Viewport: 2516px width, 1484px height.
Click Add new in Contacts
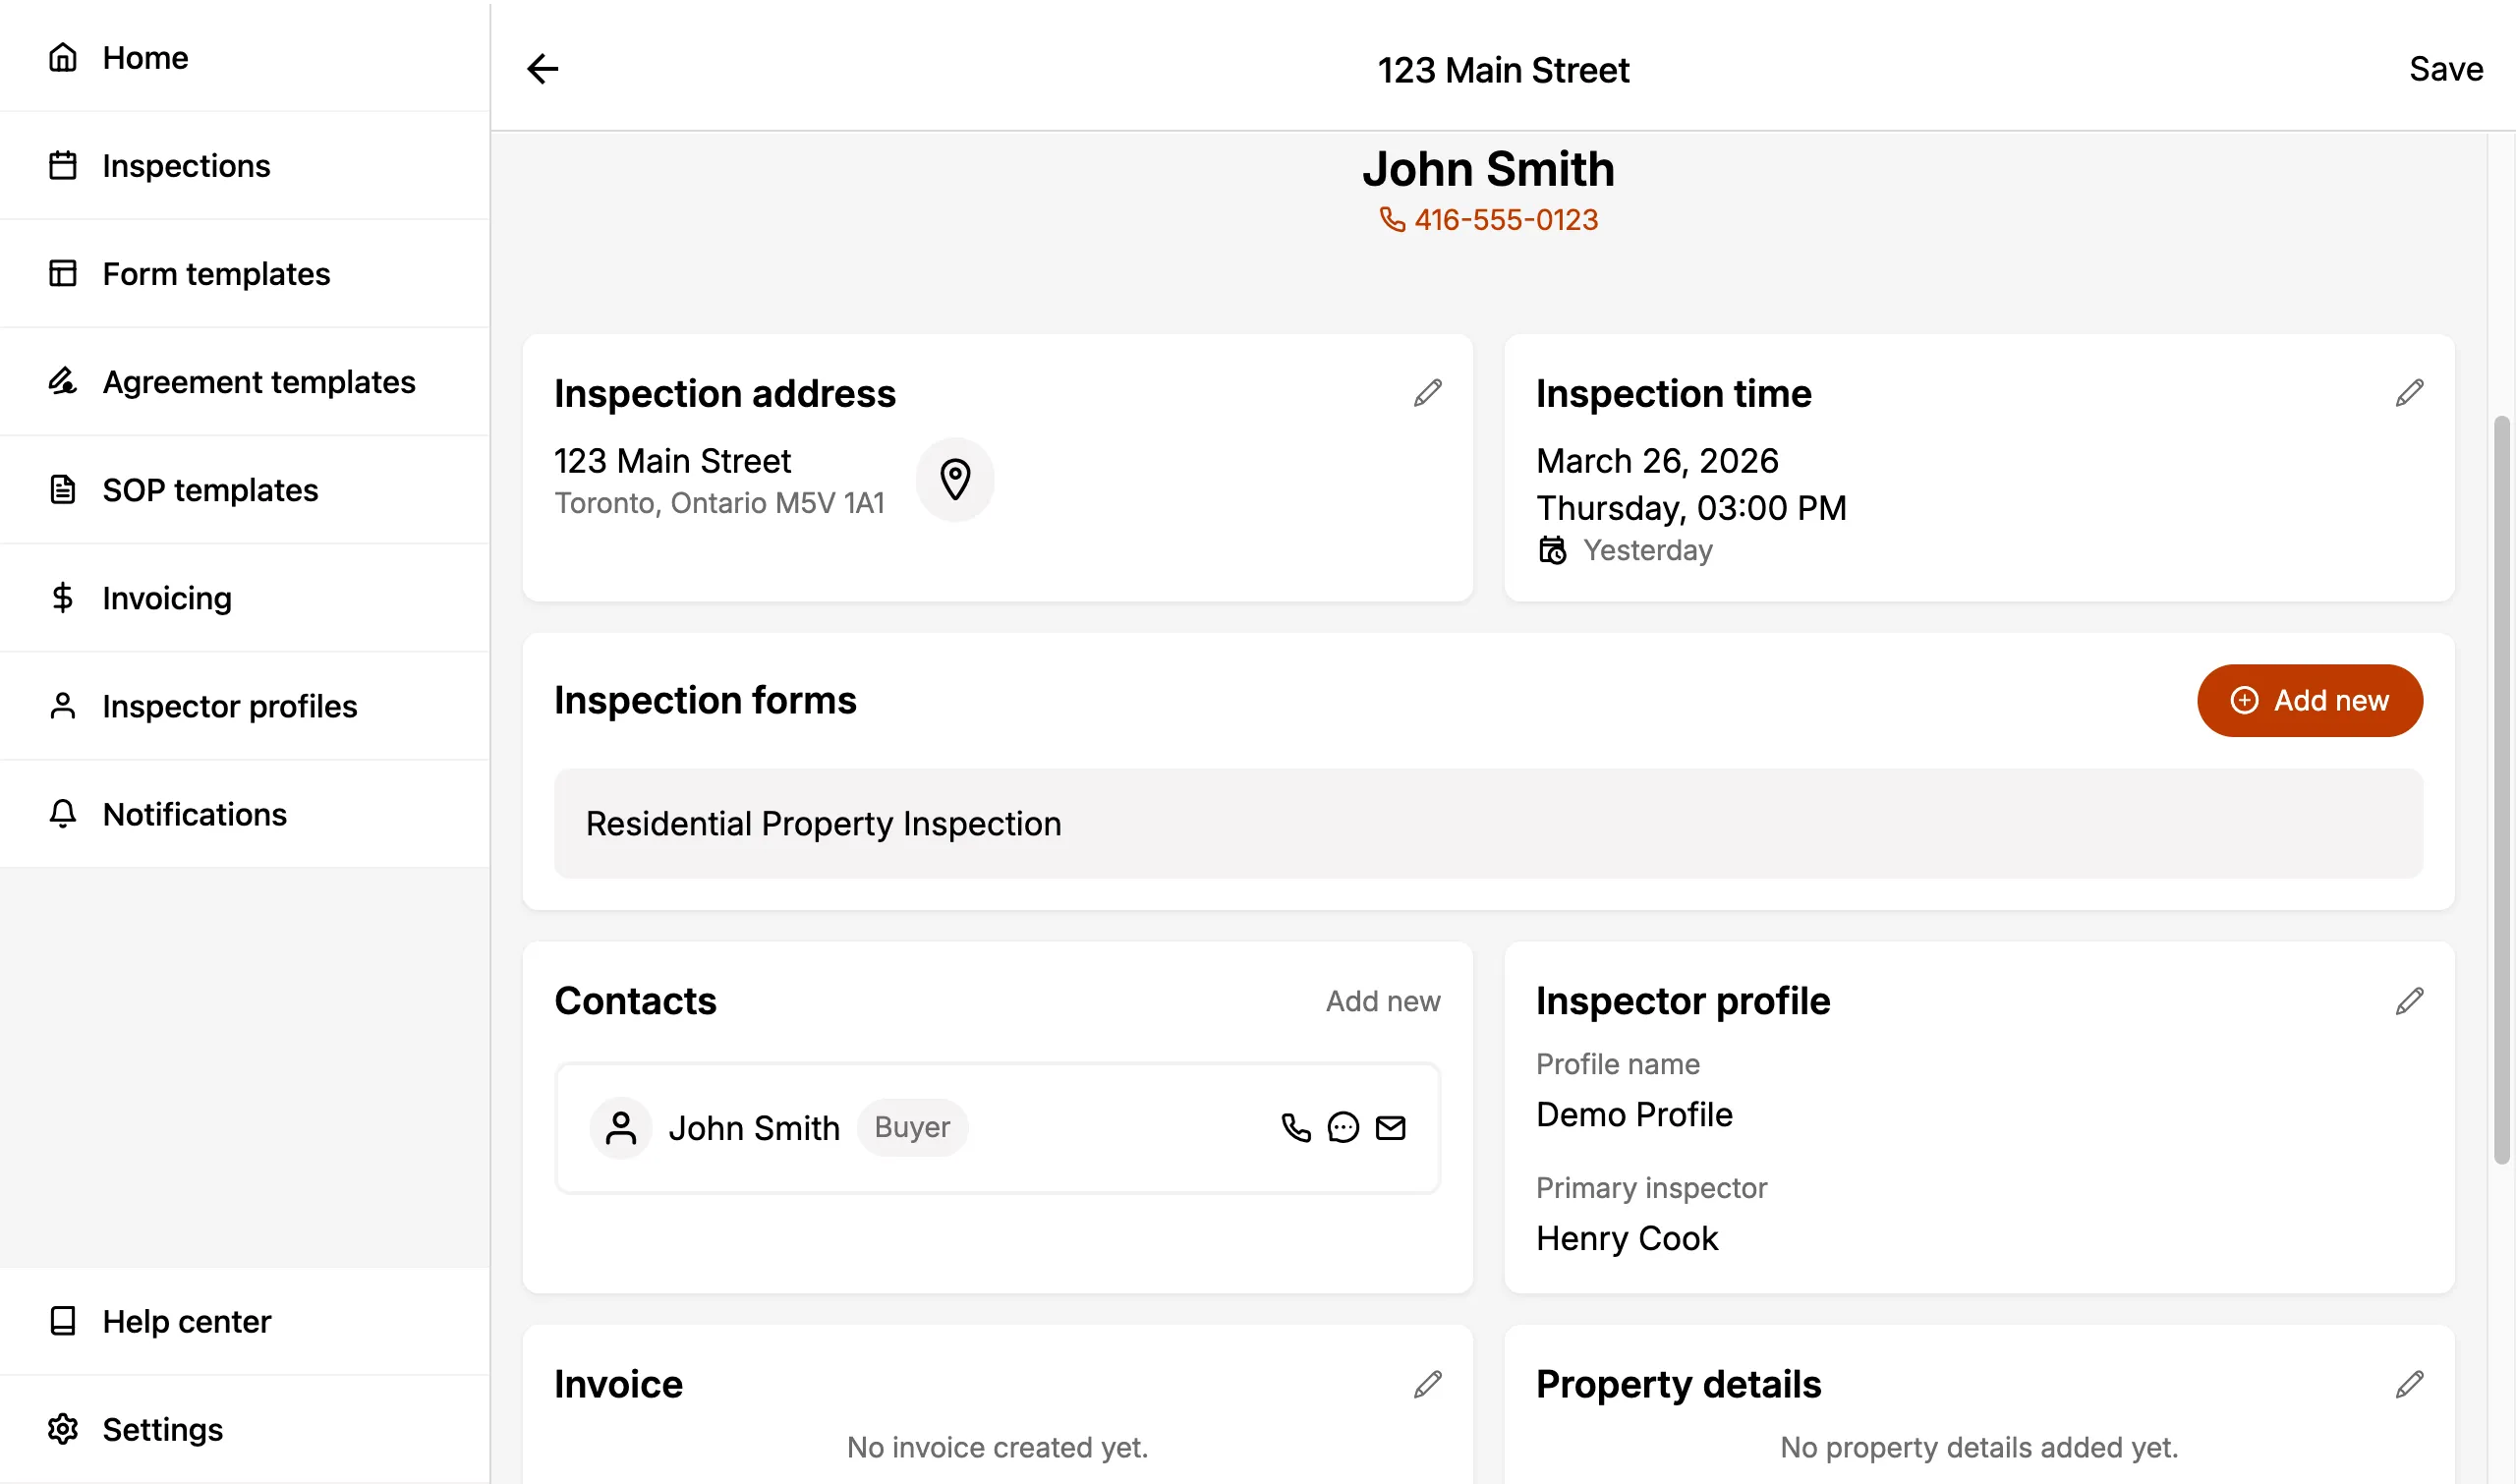tap(1383, 1001)
